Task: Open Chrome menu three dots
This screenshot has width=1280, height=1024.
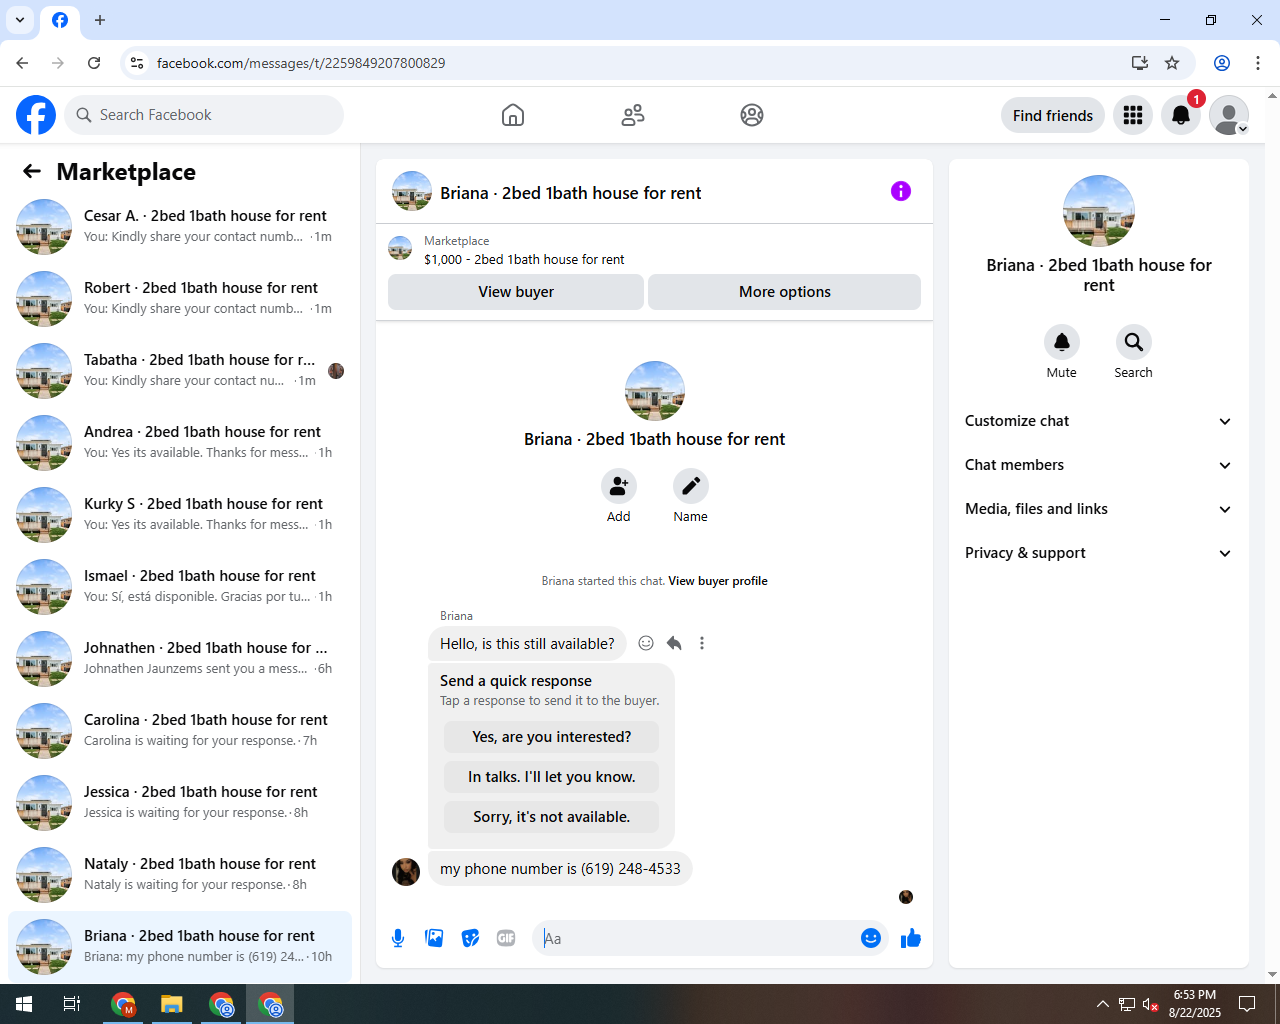Action: 1258,63
